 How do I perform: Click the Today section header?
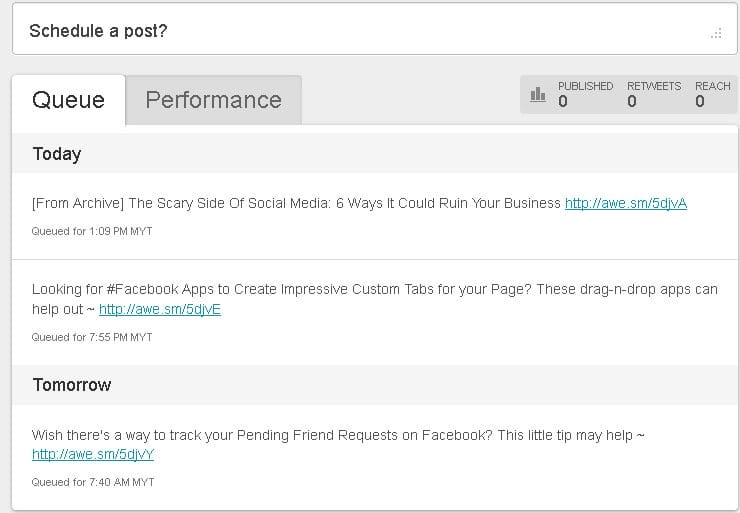(x=57, y=154)
